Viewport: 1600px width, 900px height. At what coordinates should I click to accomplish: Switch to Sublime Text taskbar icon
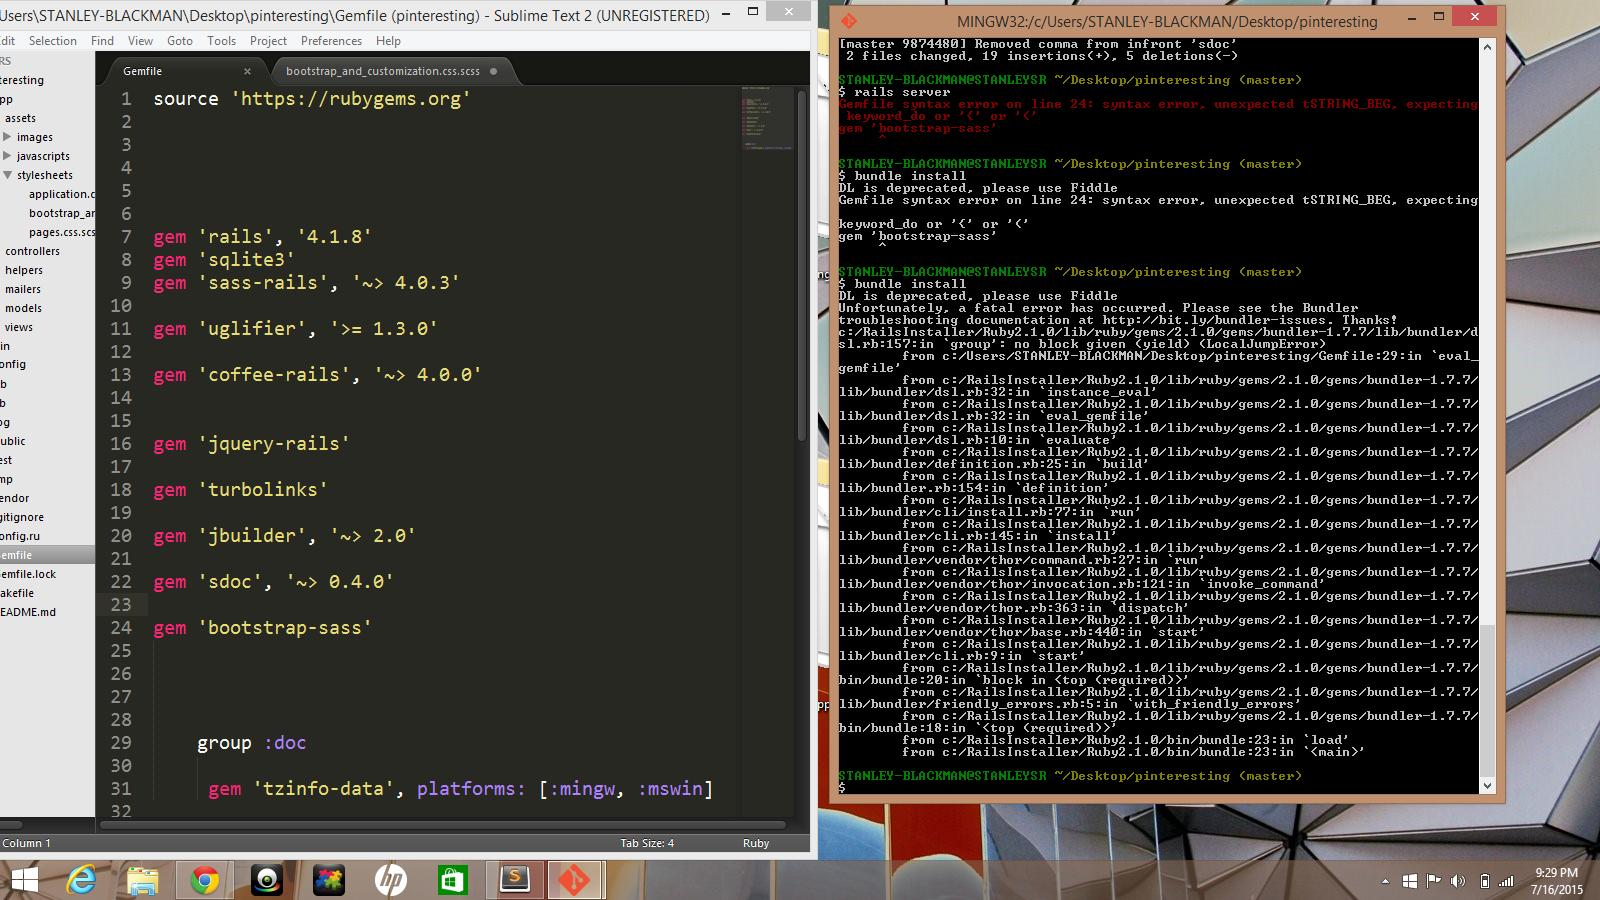[x=515, y=881]
